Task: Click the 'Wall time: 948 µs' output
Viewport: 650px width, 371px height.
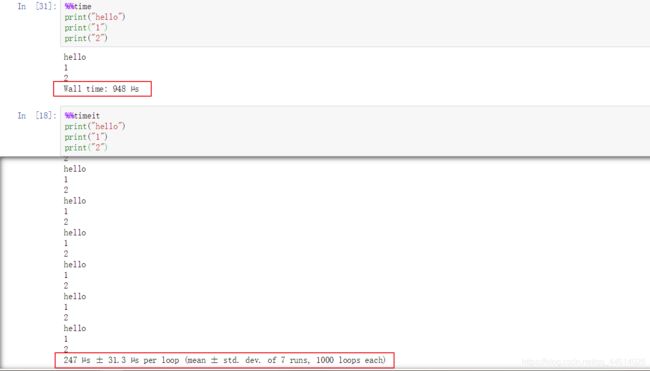Action: pyautogui.click(x=102, y=89)
